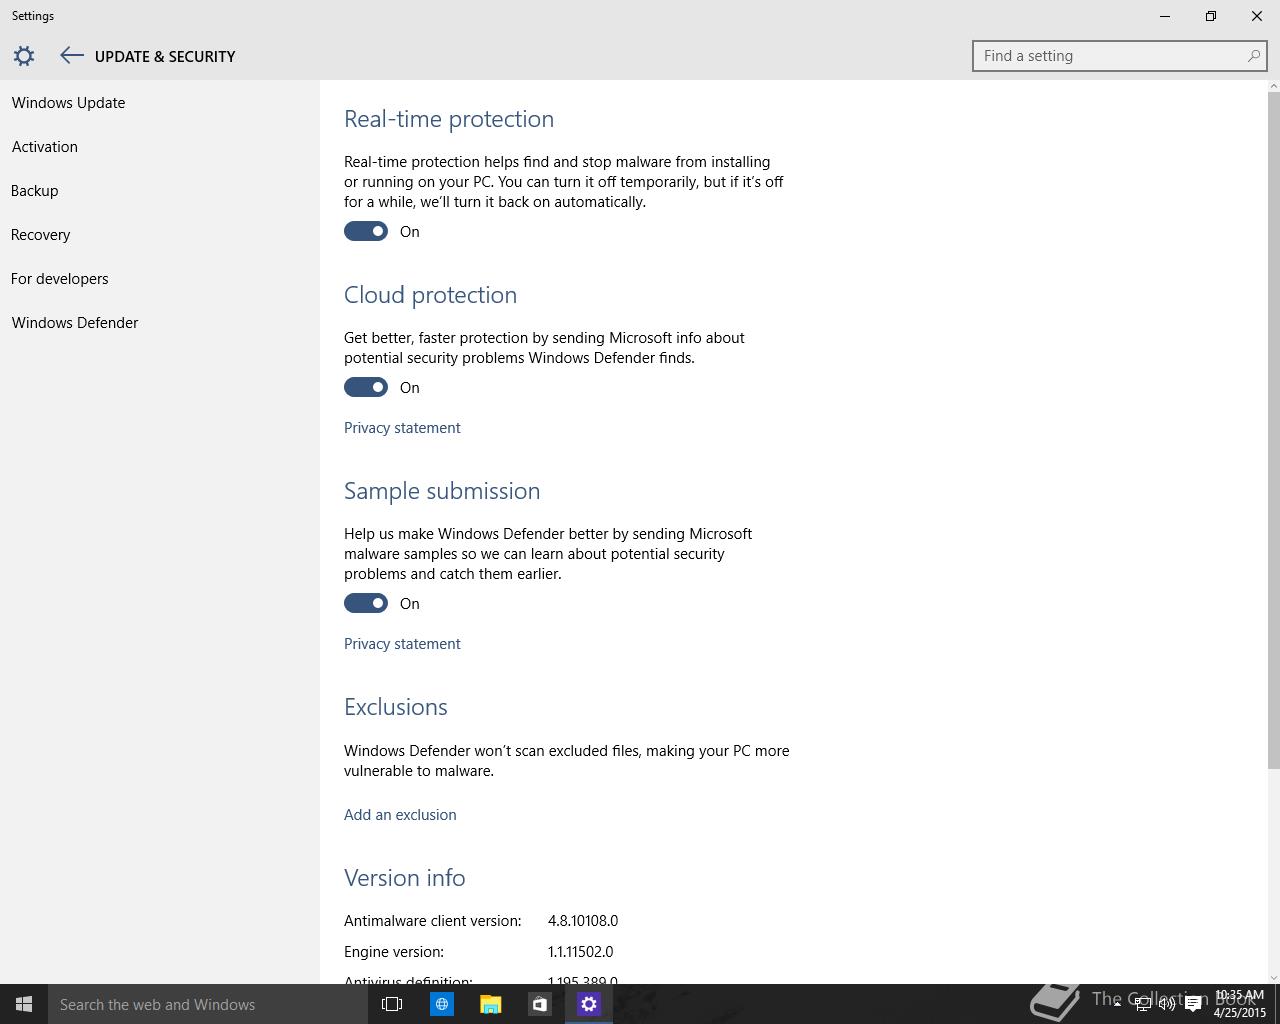Minimize the Settings window

pos(1165,16)
